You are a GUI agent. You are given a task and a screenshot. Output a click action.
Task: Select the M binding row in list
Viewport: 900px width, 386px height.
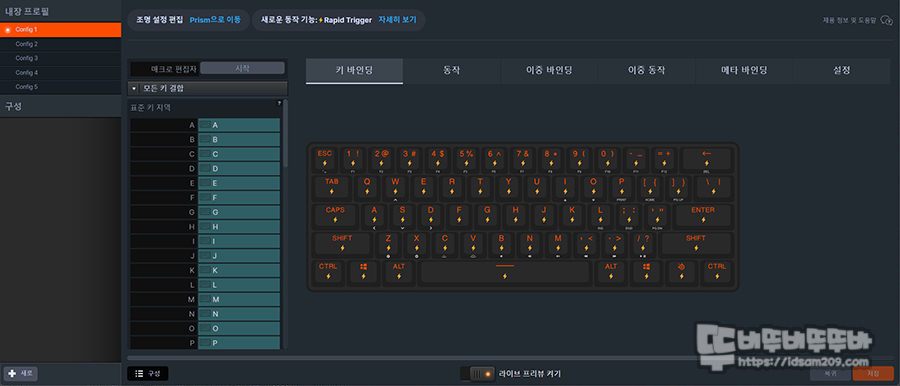point(205,299)
